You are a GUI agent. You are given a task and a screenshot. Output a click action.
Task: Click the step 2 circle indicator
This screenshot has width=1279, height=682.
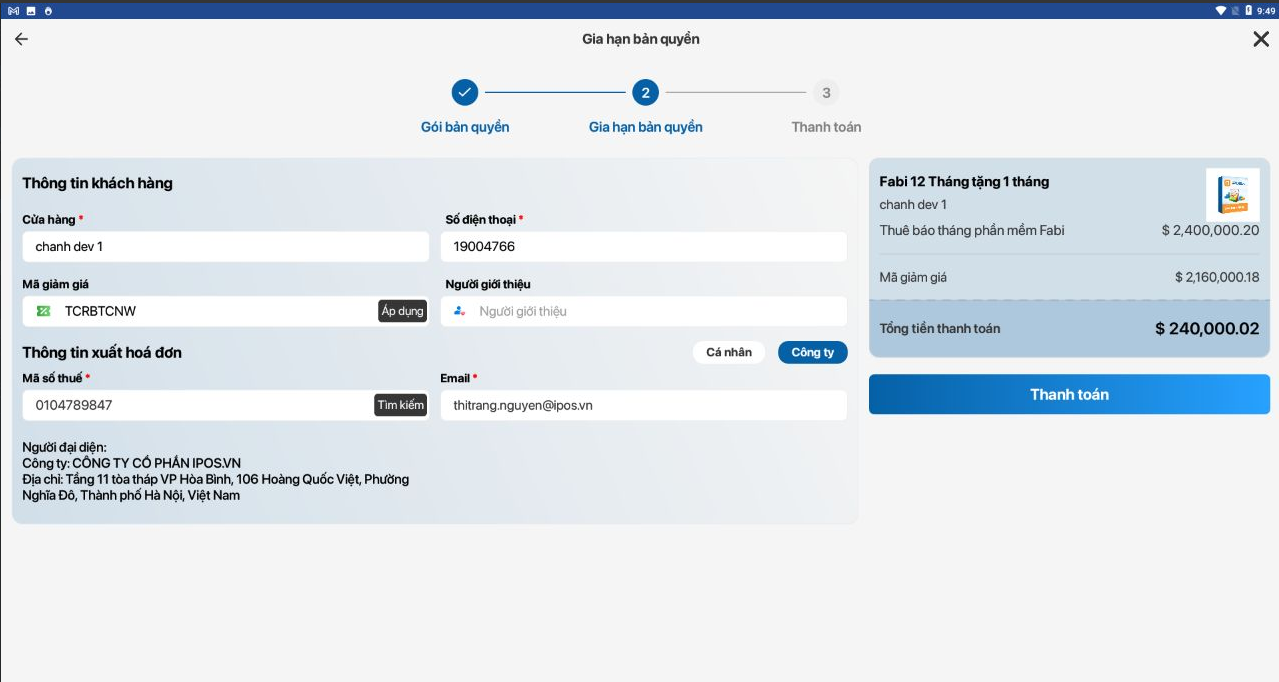(645, 93)
